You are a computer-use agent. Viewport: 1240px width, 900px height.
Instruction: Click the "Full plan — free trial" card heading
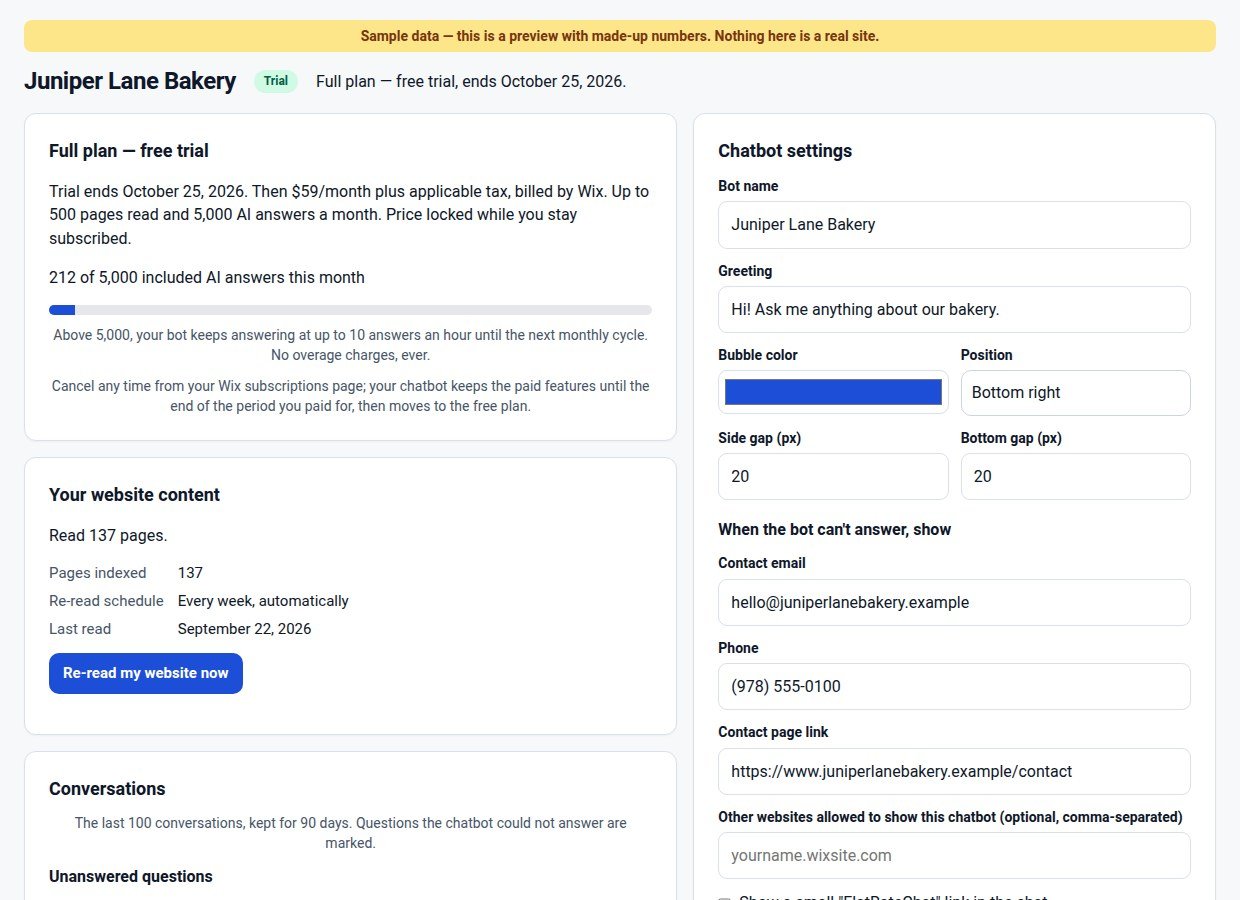(129, 151)
